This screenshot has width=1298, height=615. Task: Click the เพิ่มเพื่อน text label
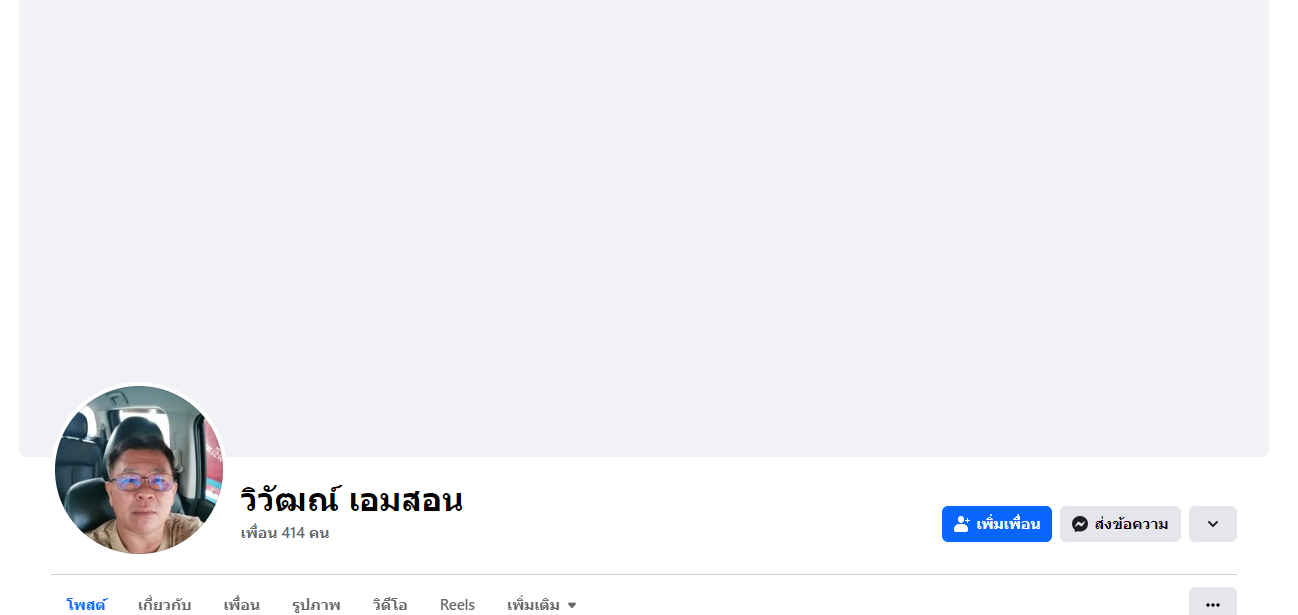pos(1008,524)
